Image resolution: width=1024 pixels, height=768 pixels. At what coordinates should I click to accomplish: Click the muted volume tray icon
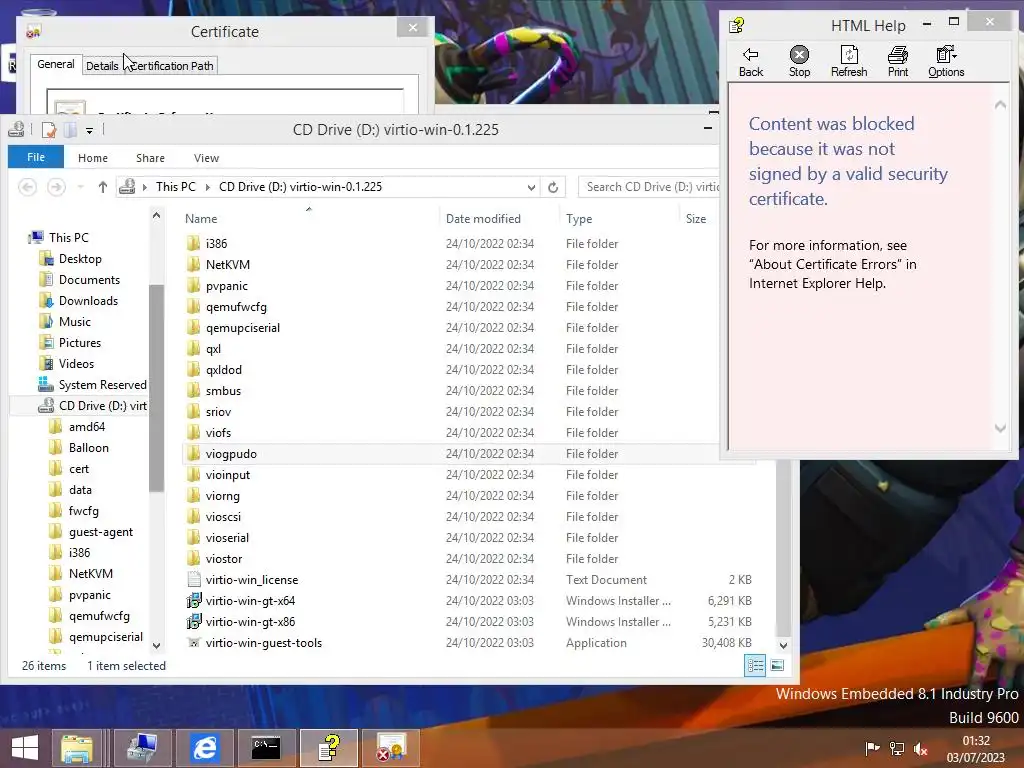tap(921, 749)
